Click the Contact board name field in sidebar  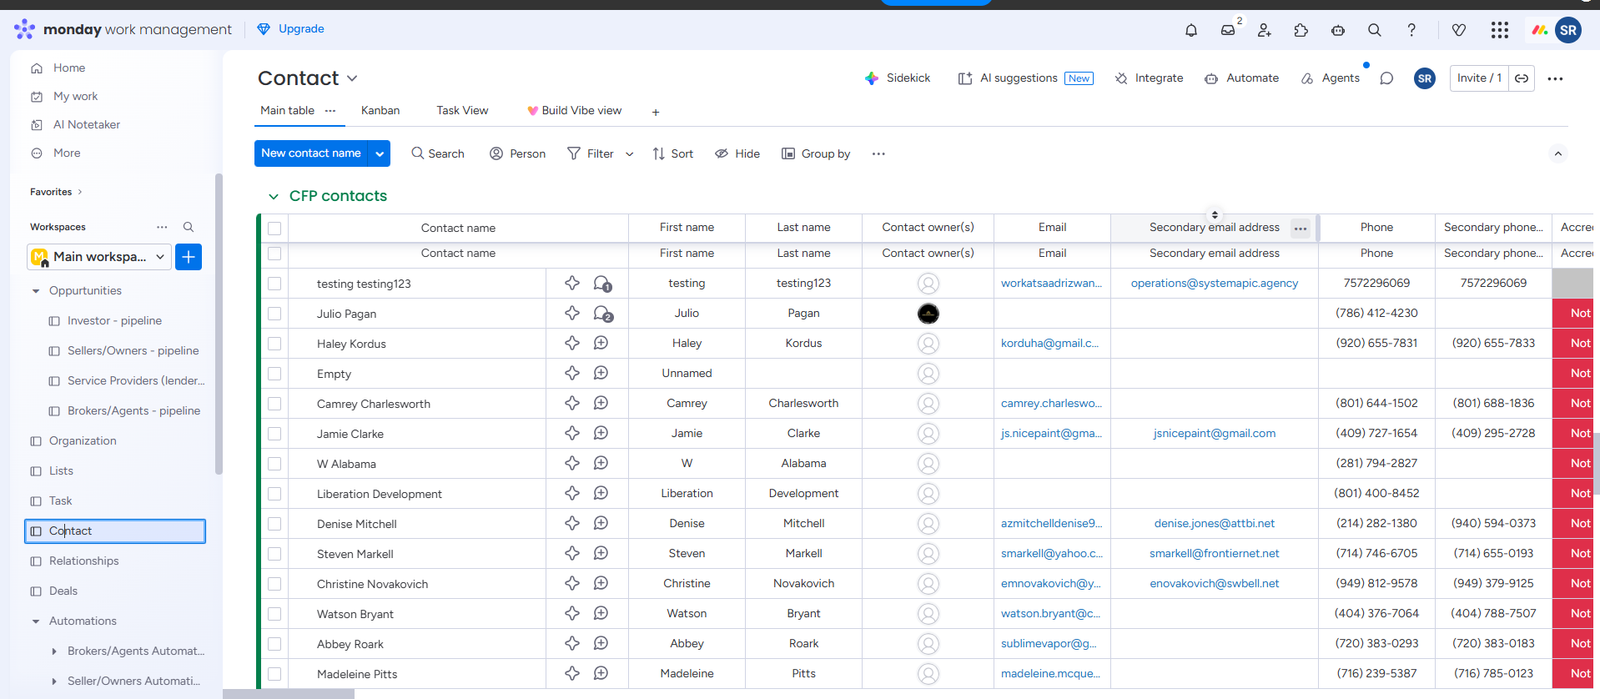pyautogui.click(x=115, y=531)
